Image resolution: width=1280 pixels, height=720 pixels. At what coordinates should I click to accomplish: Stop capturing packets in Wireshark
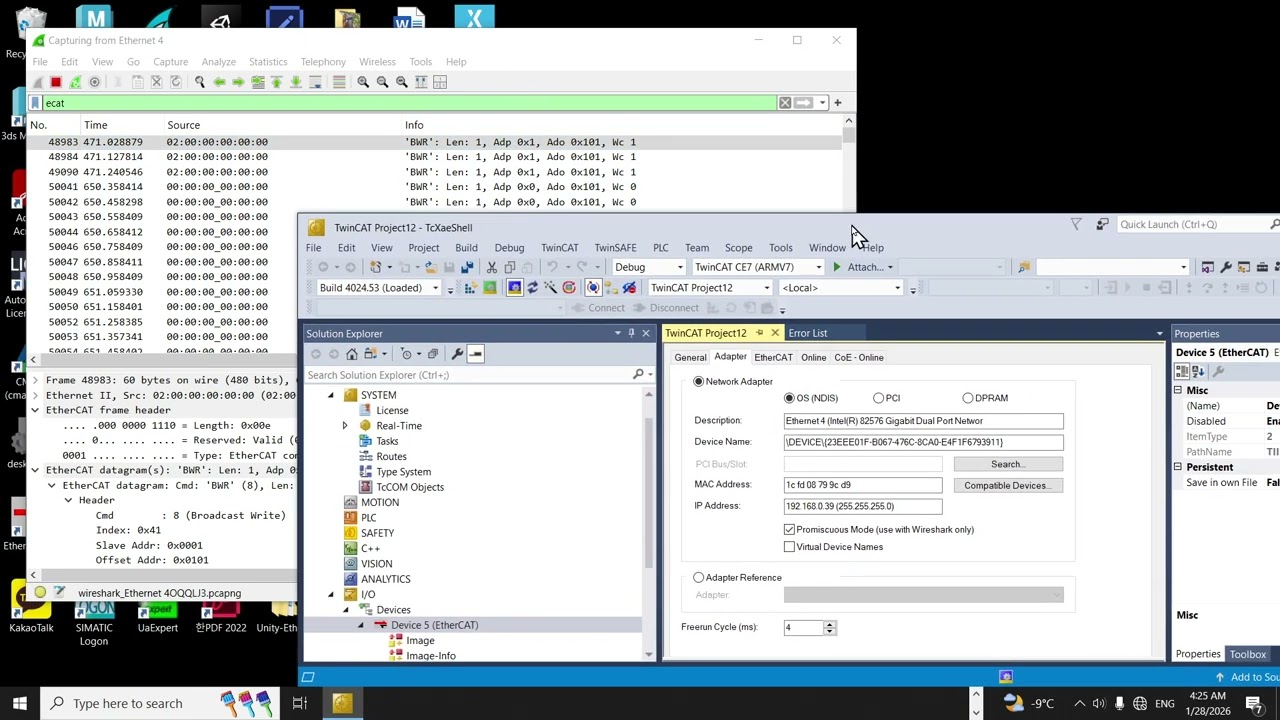pos(56,82)
